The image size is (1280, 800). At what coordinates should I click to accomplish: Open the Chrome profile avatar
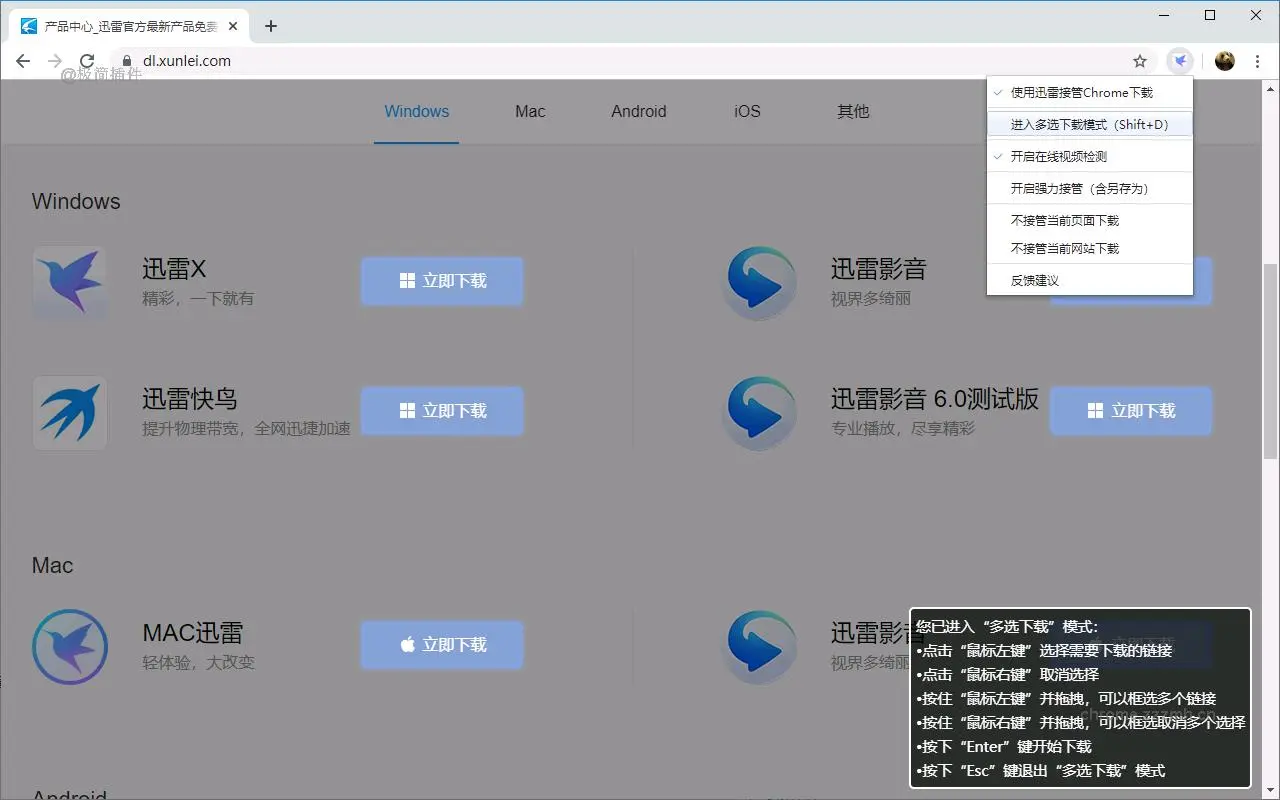tap(1224, 60)
